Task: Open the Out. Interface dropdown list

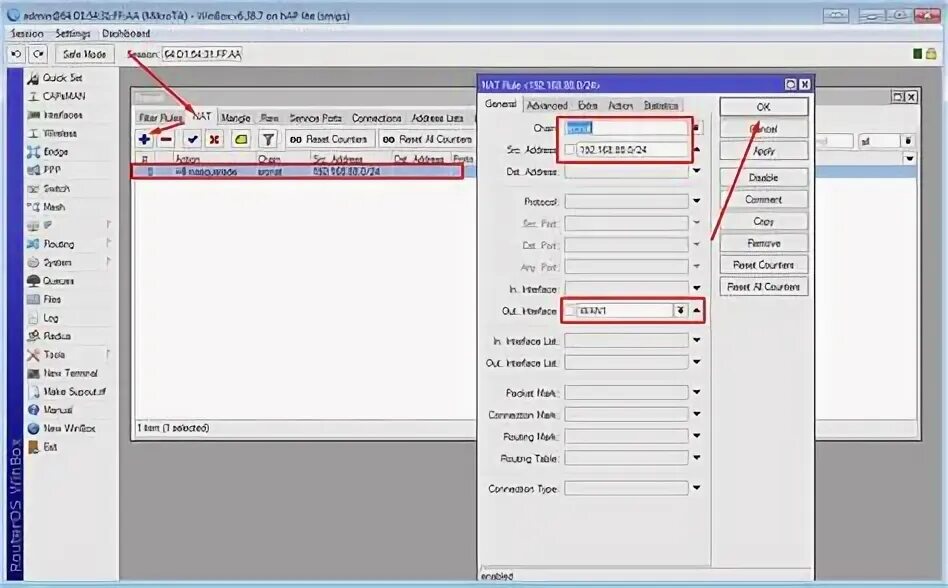Action: click(680, 311)
